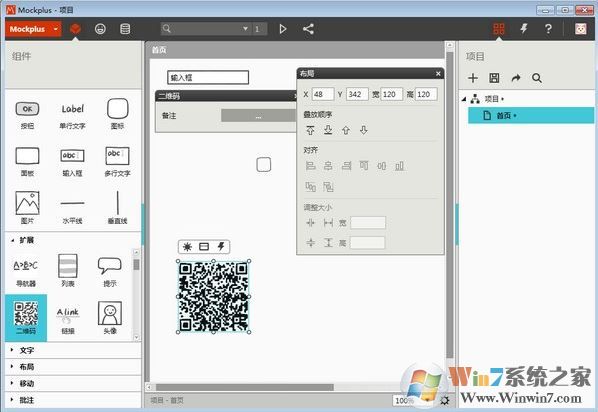Open the search box dropdown arrow

pos(245,29)
